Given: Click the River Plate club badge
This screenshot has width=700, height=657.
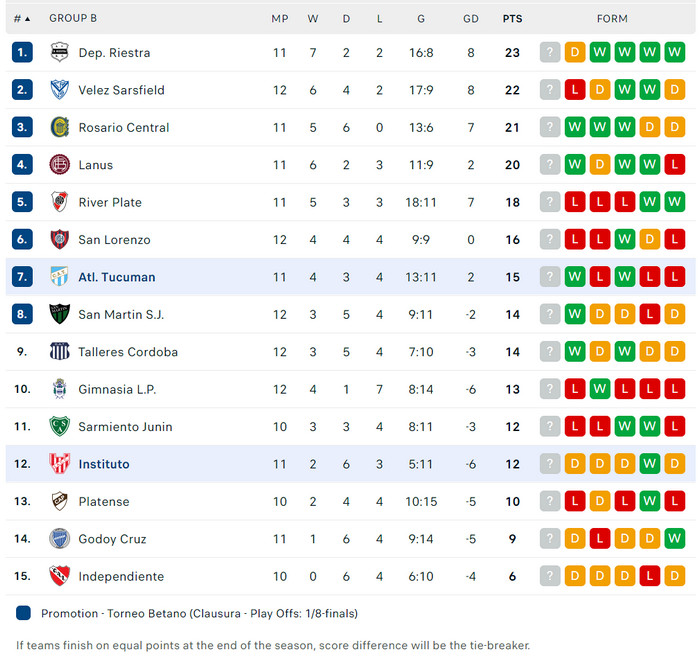Looking at the screenshot, I should [x=60, y=202].
